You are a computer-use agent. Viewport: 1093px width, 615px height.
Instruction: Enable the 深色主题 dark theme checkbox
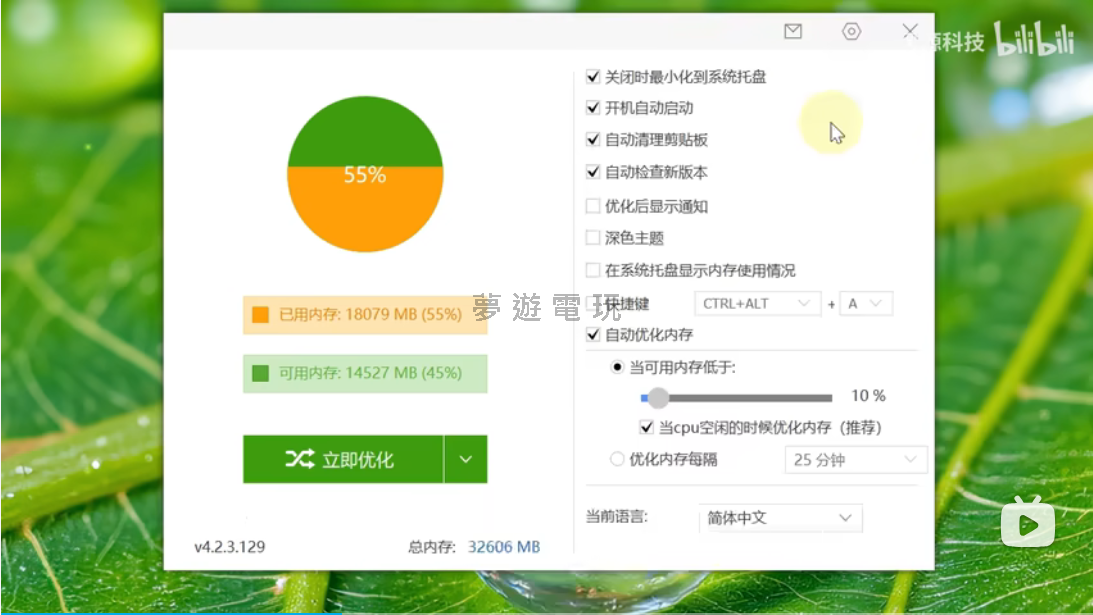[593, 238]
